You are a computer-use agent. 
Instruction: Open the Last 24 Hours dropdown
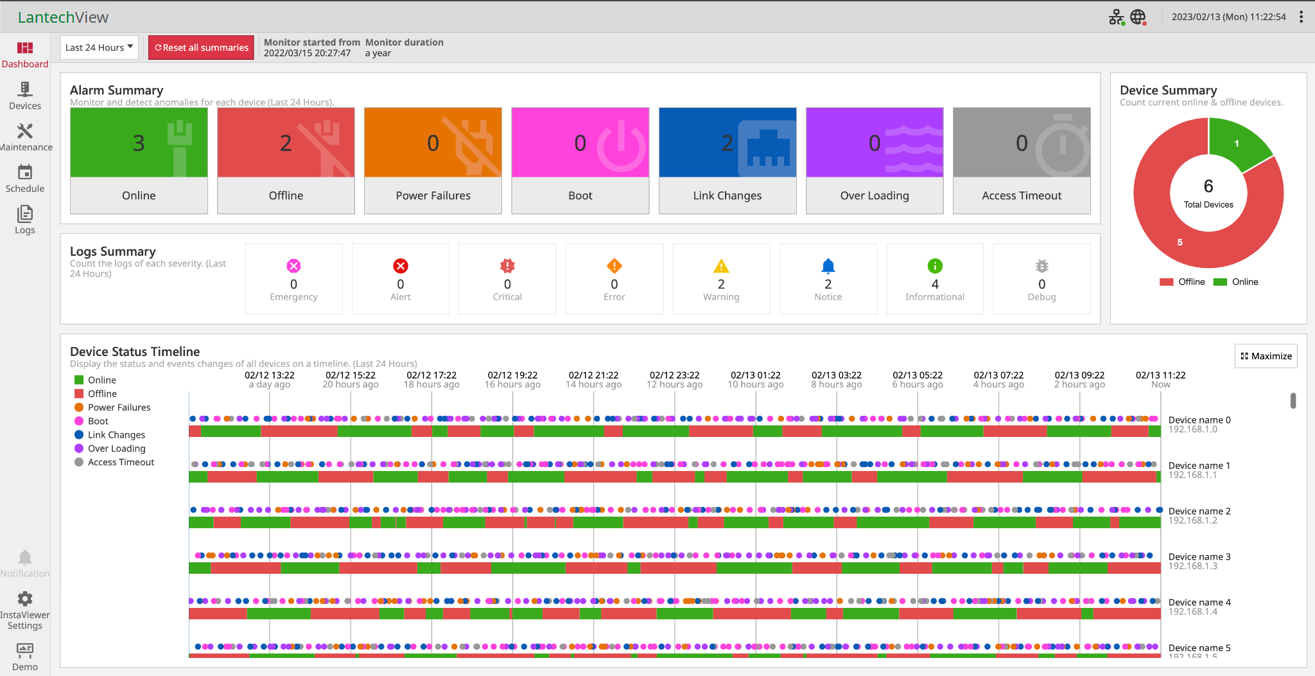pyautogui.click(x=99, y=47)
